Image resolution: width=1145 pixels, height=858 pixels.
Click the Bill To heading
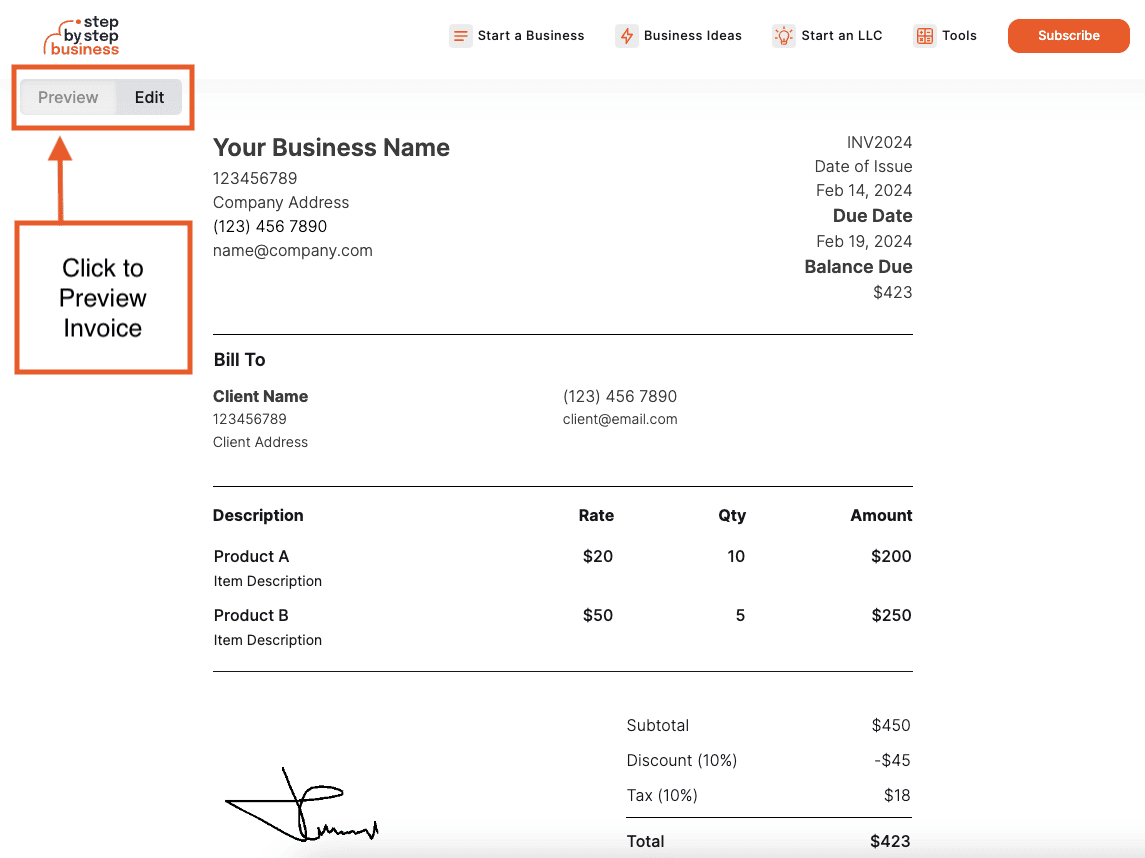(240, 360)
